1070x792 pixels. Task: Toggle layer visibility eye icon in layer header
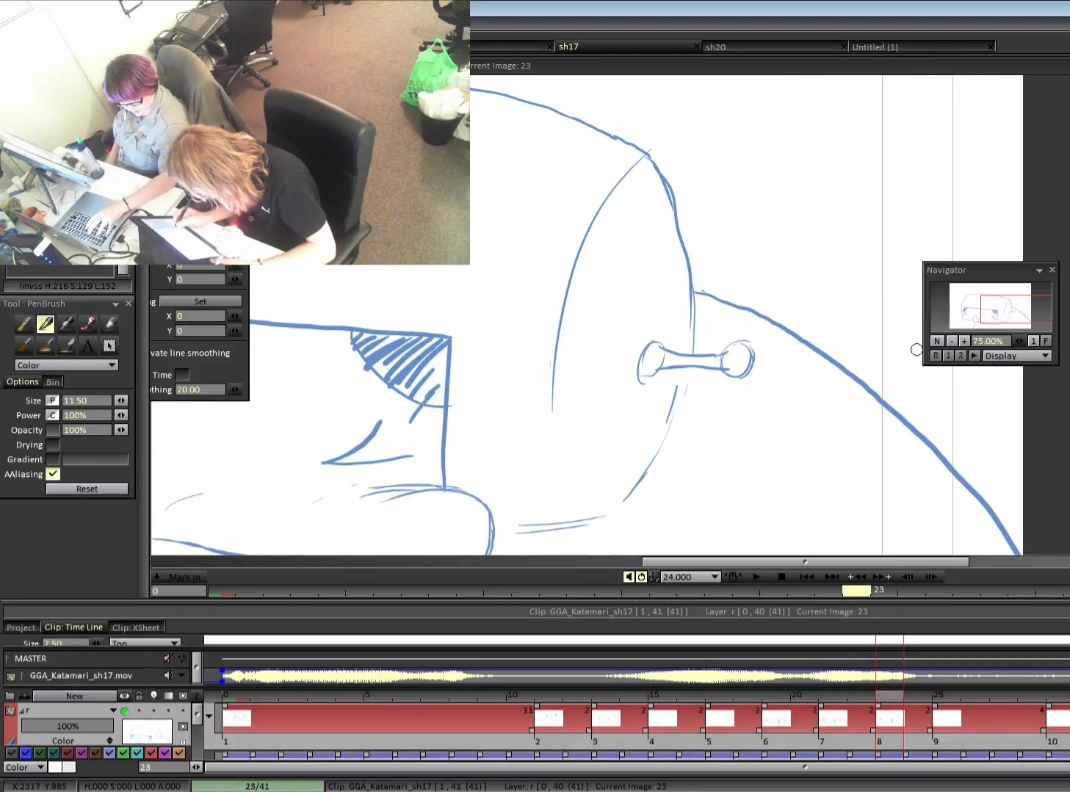[124, 696]
